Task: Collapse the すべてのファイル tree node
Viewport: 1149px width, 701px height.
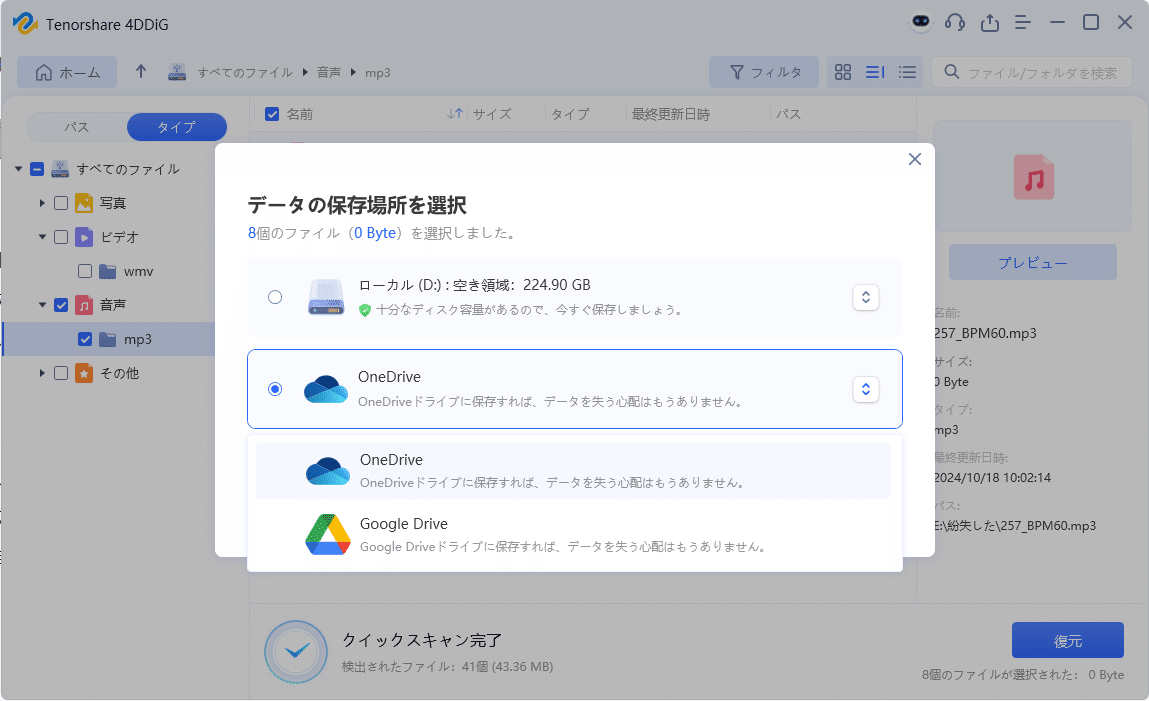Action: (18, 169)
